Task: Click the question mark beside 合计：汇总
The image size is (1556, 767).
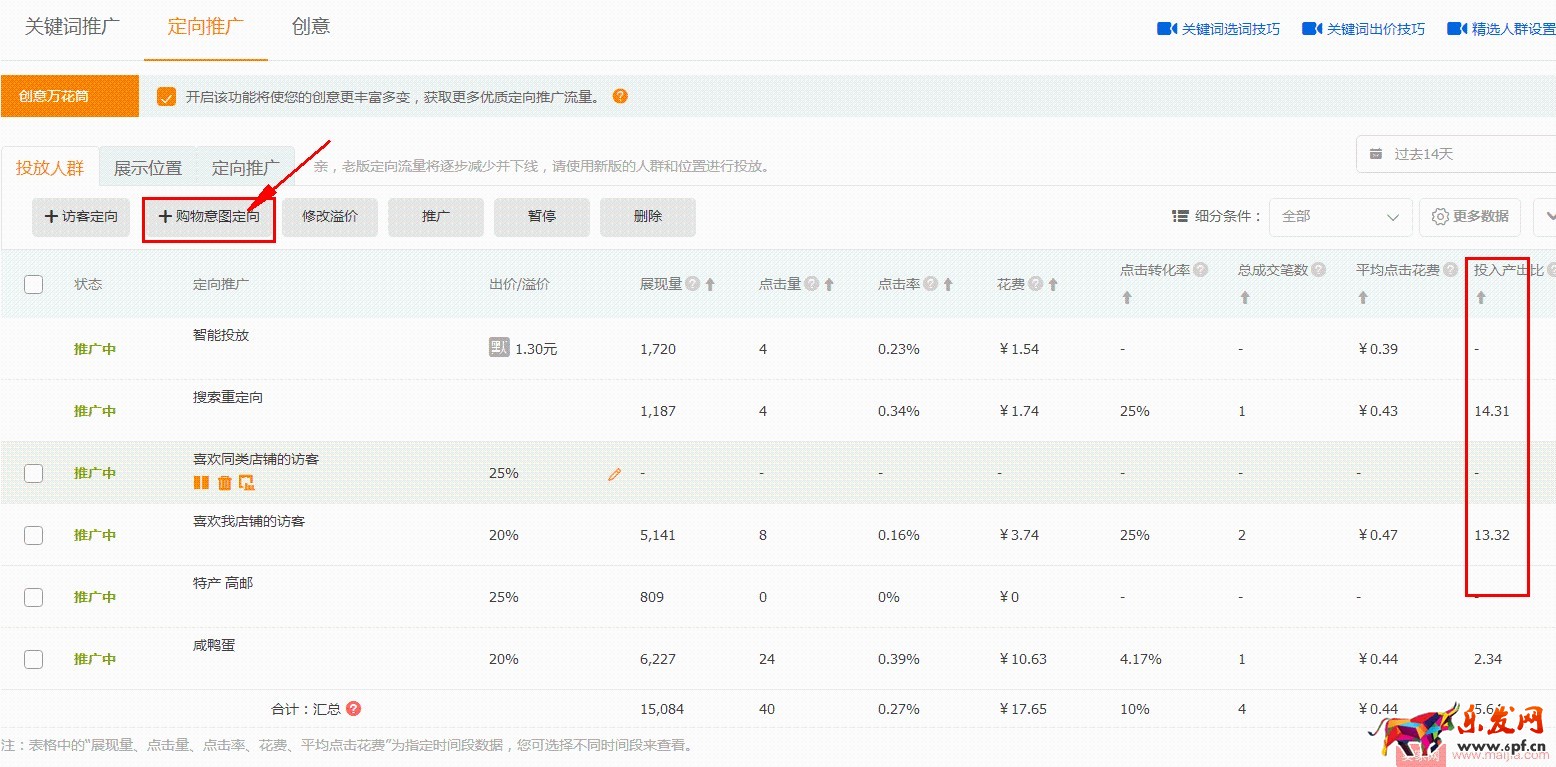Action: pos(354,708)
